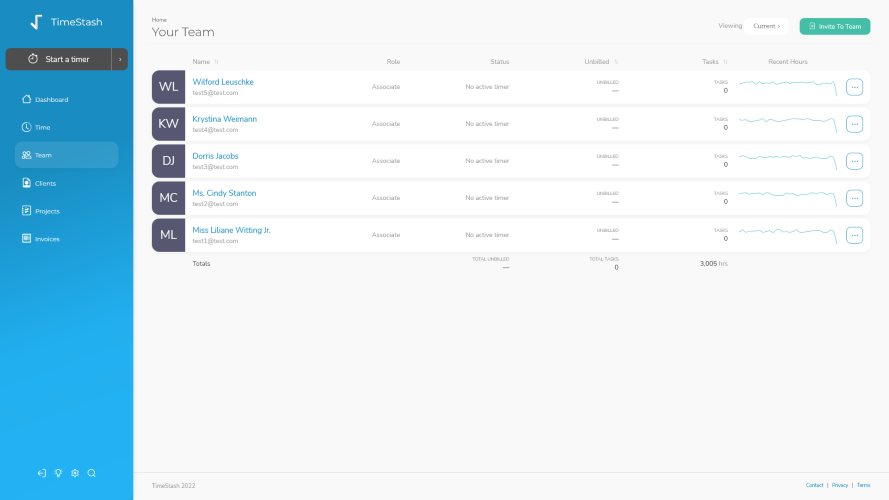The height and width of the screenshot is (500, 889).
Task: Go to Projects page
Action: click(x=66, y=211)
